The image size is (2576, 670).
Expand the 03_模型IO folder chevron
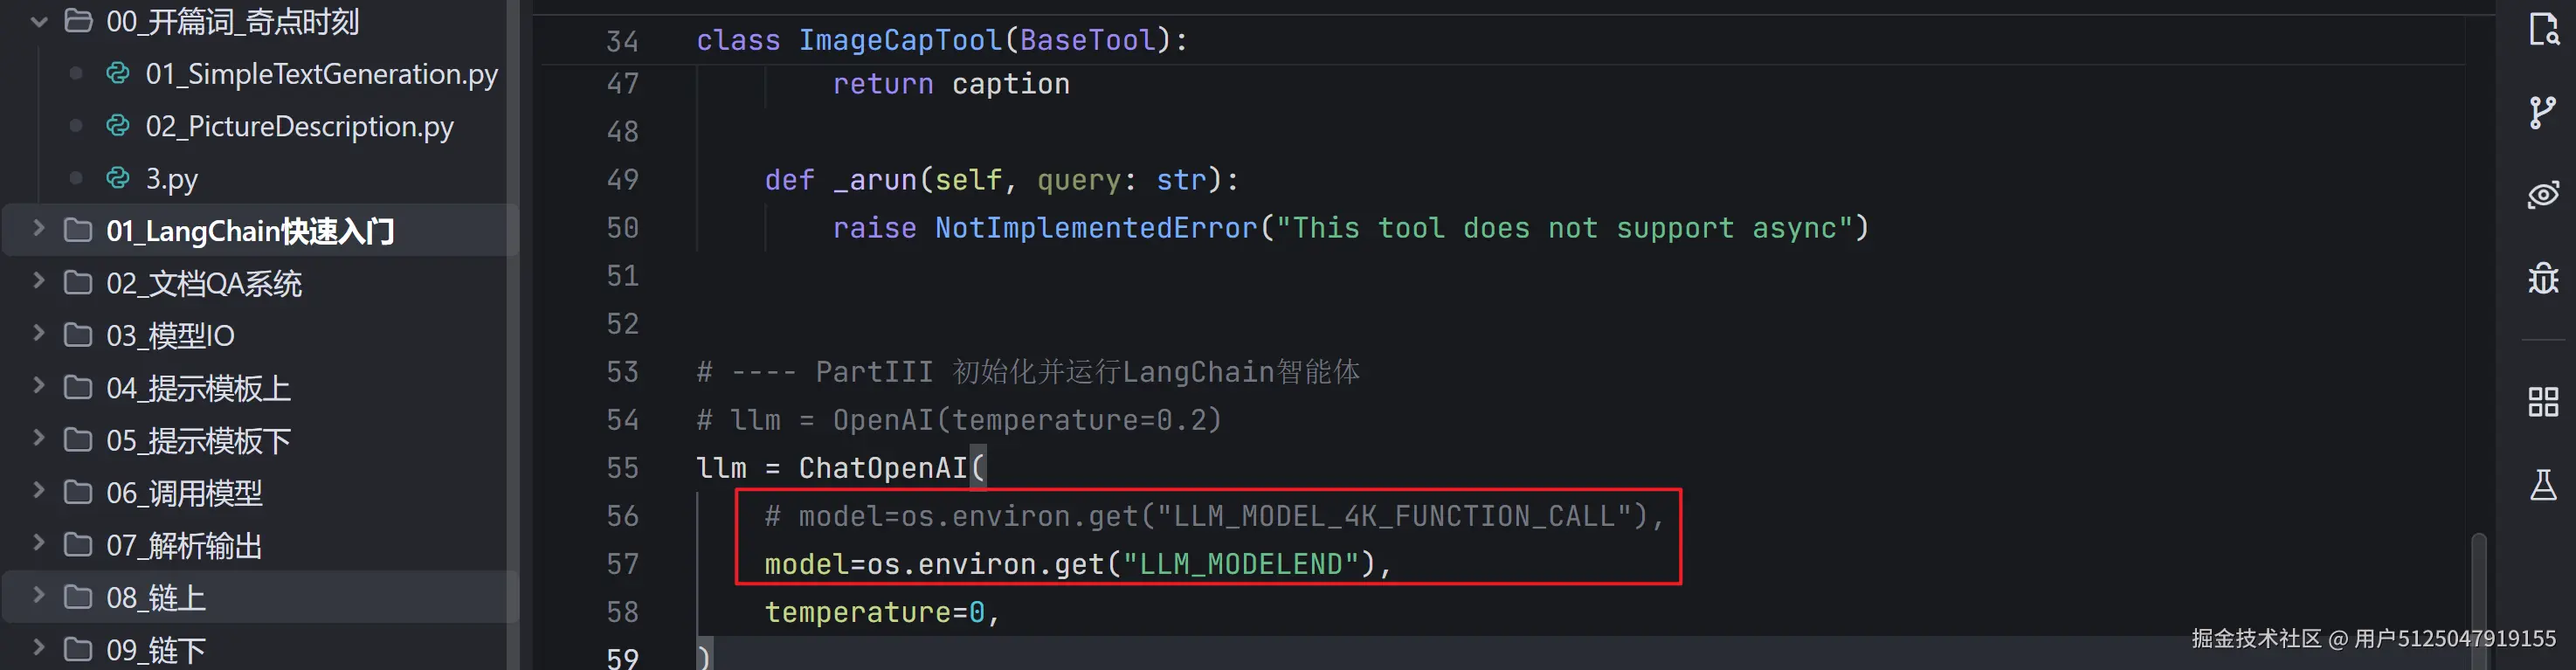pos(39,333)
